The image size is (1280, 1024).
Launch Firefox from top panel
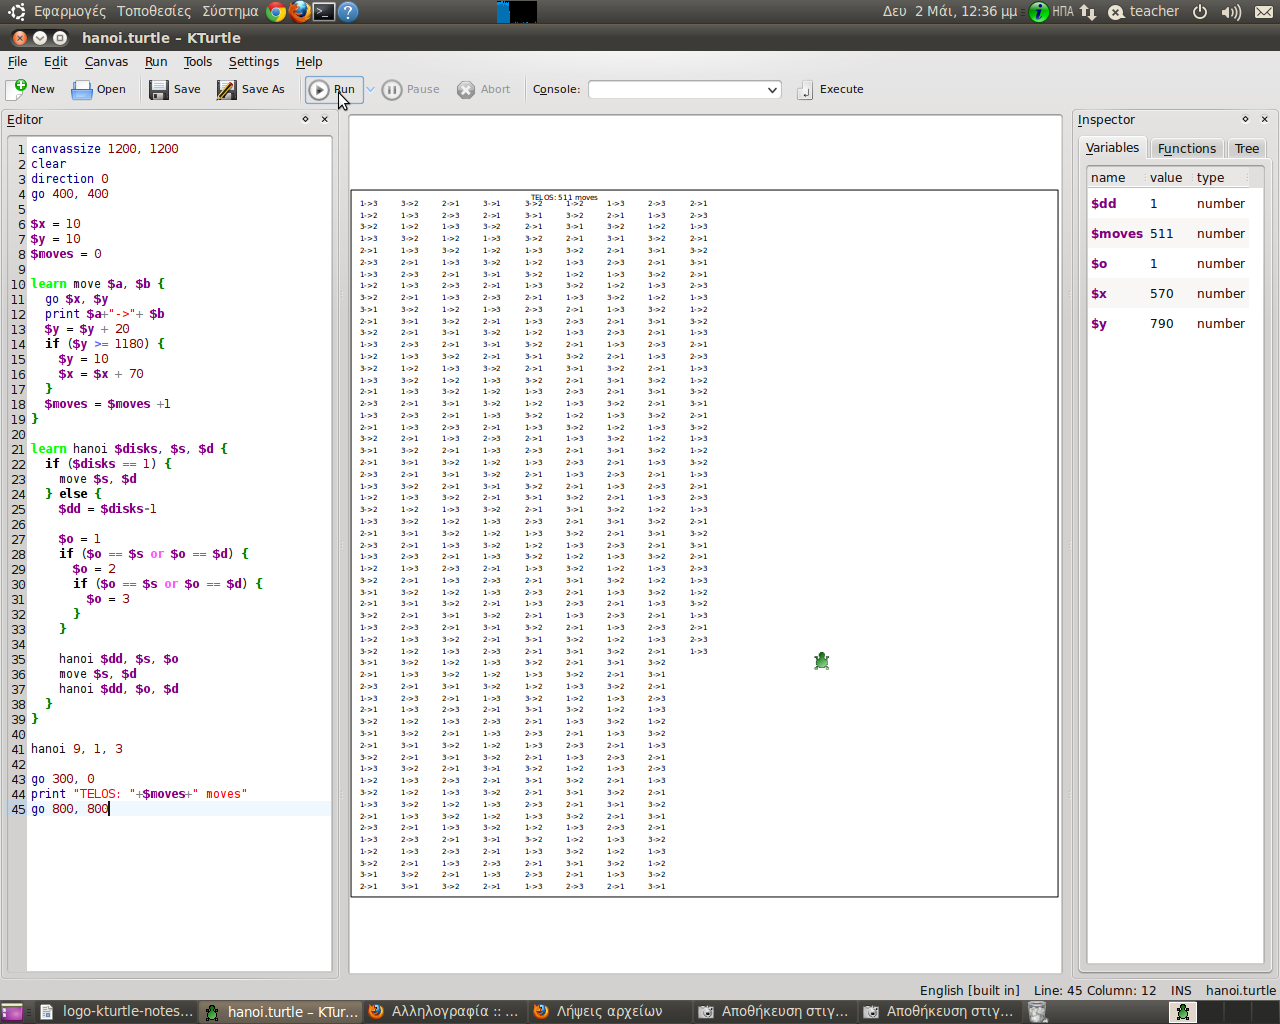[x=300, y=11]
